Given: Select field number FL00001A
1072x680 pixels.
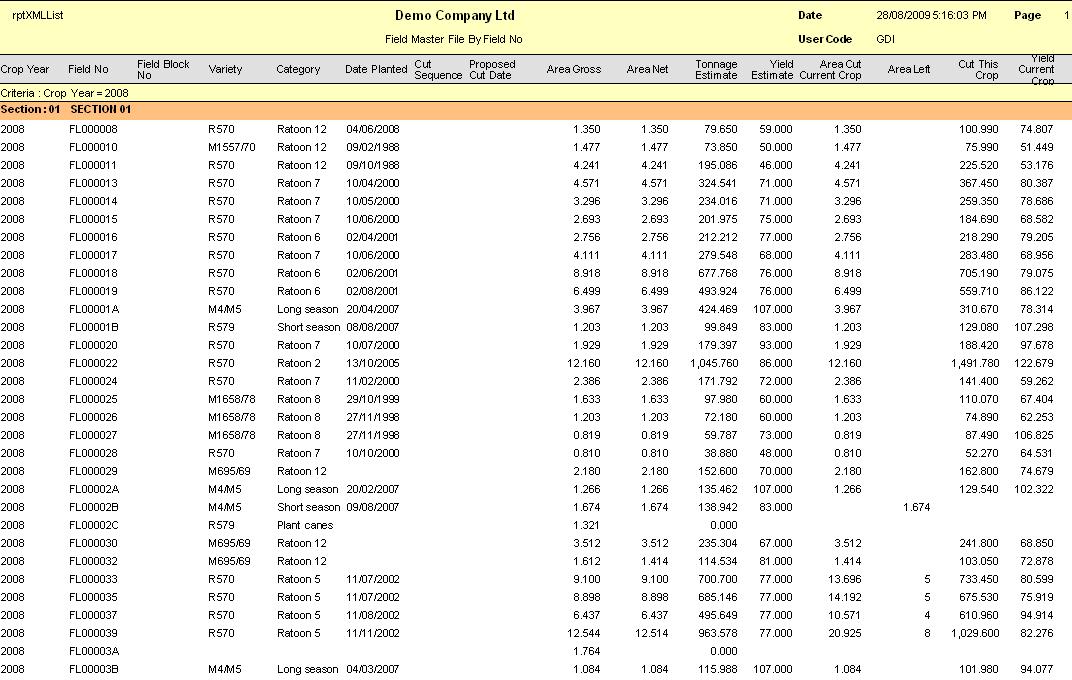Looking at the screenshot, I should [x=94, y=309].
